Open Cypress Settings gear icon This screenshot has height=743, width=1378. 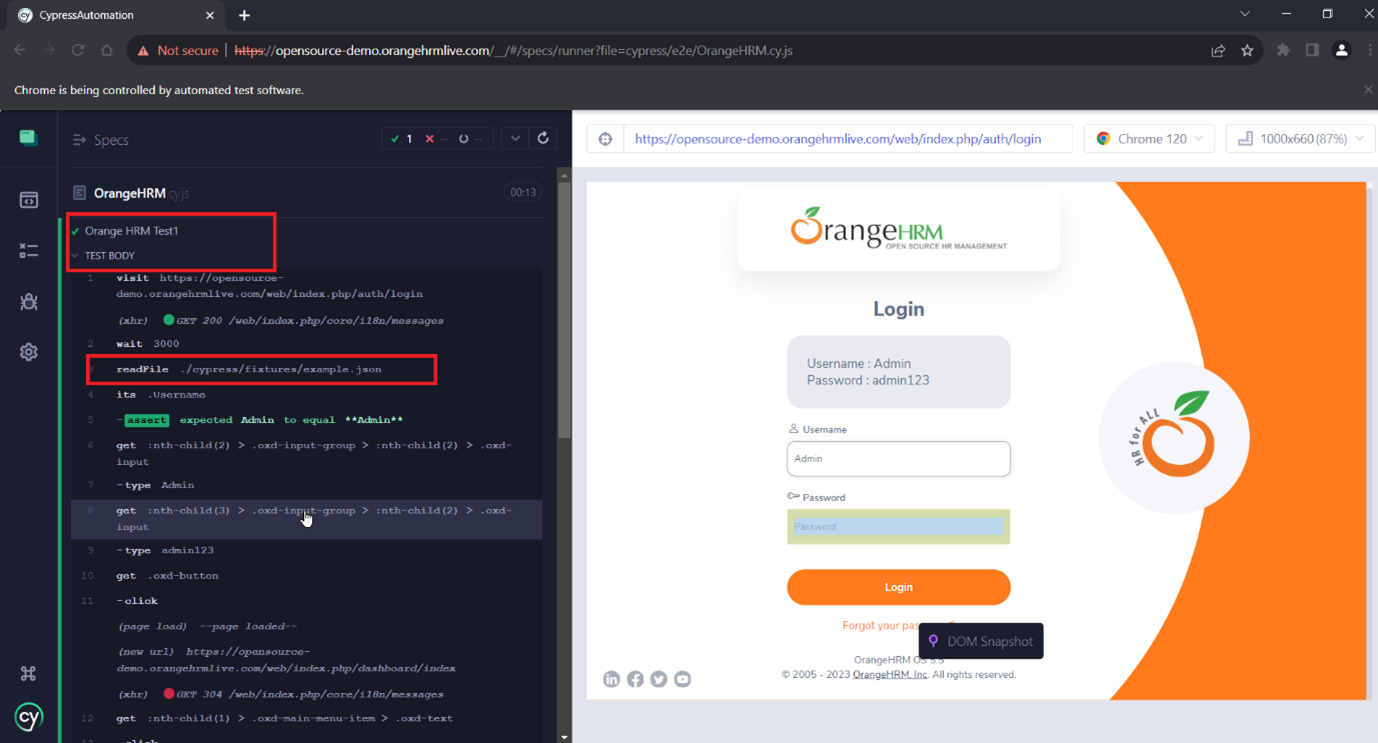(29, 352)
